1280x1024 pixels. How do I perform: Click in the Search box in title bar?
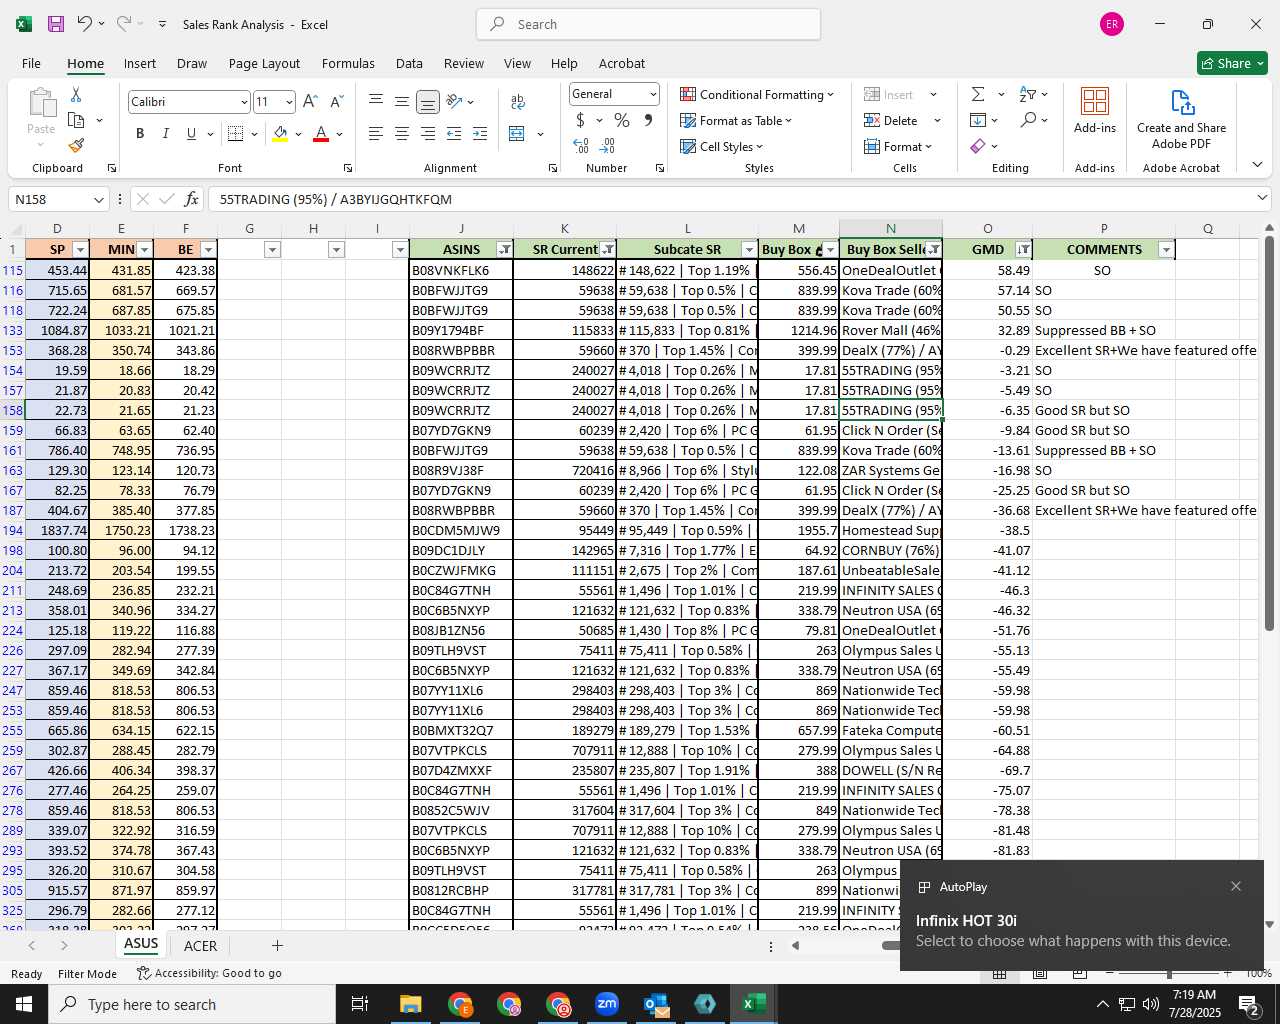pos(648,24)
